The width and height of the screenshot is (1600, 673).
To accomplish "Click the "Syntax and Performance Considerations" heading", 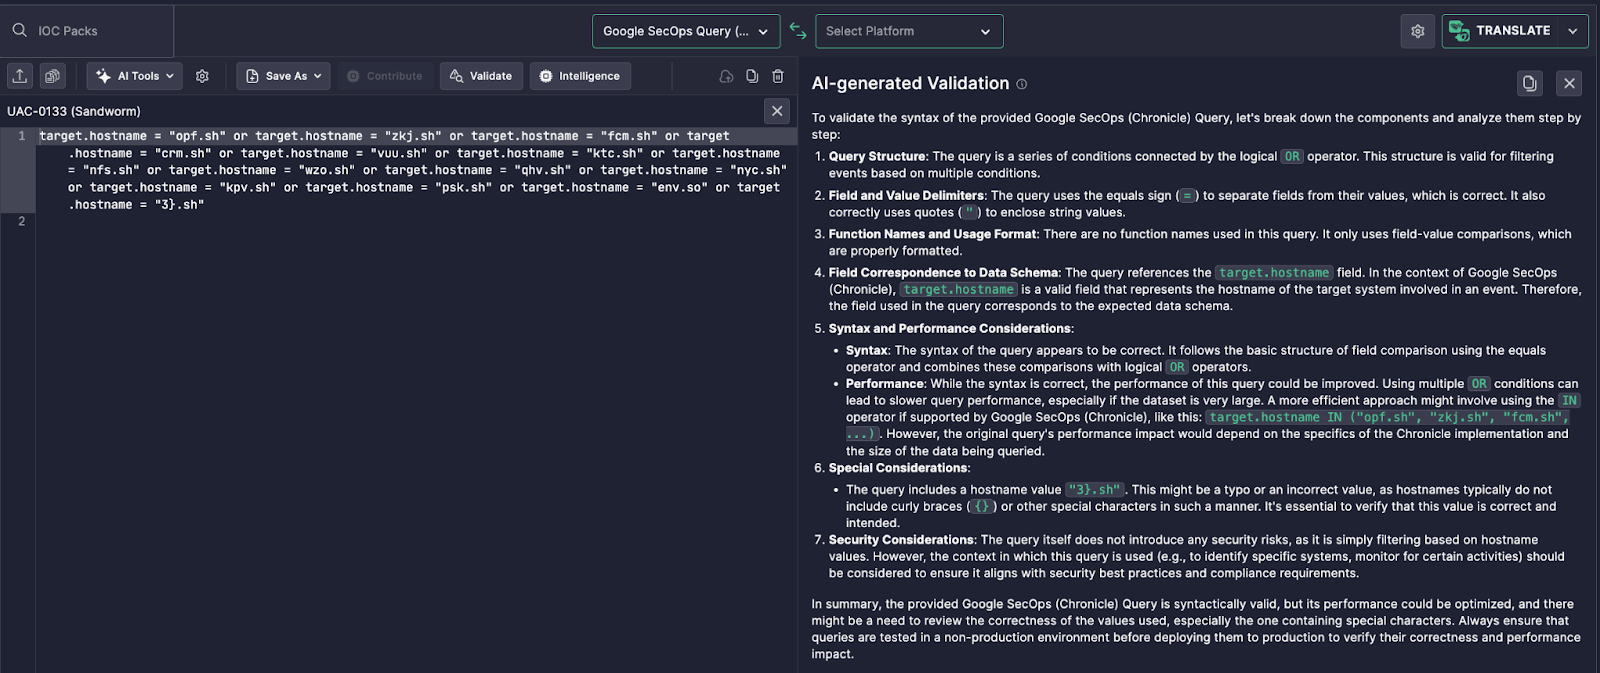I will [x=950, y=328].
